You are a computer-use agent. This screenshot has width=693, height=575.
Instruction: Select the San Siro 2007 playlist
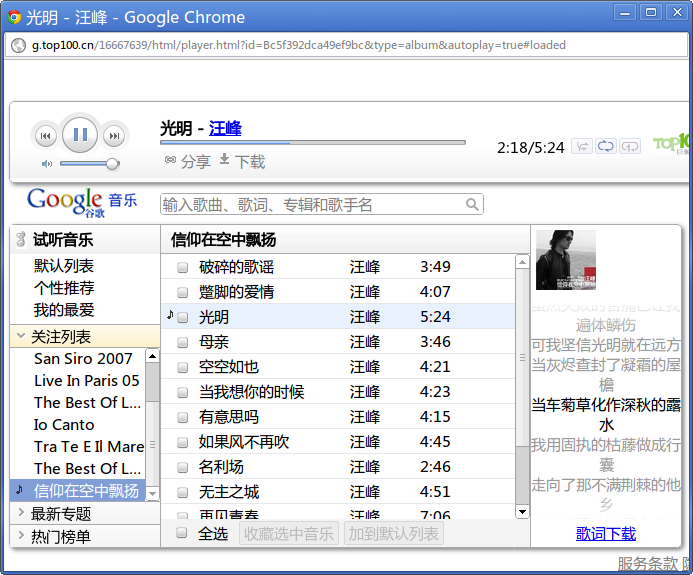point(83,358)
